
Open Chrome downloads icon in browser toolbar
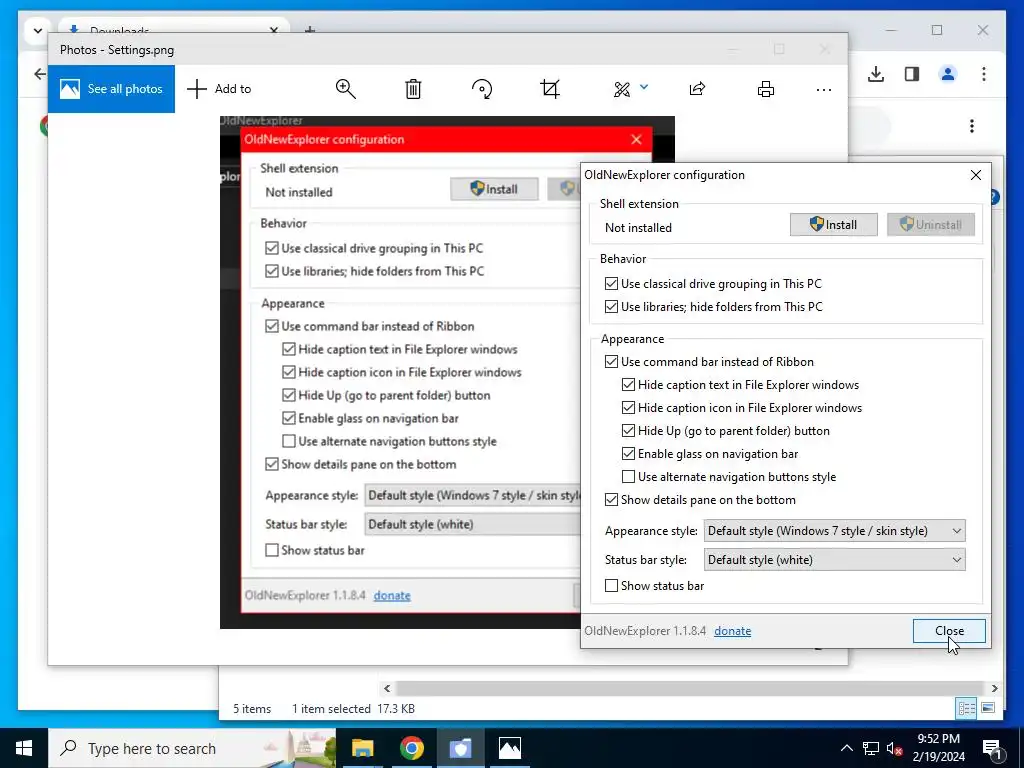(x=876, y=74)
